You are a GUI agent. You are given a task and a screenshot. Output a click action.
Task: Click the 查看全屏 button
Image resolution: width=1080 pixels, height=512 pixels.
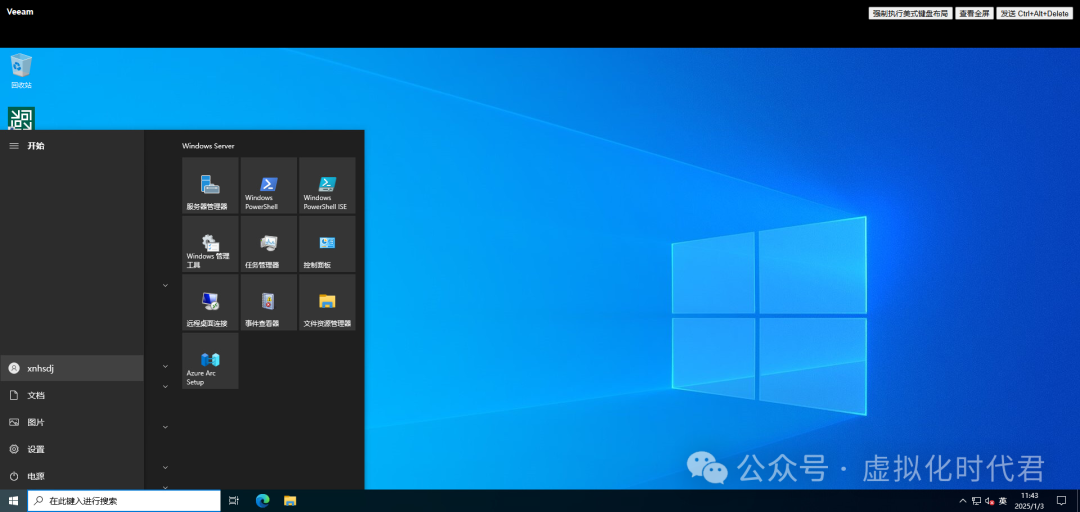[x=974, y=13]
